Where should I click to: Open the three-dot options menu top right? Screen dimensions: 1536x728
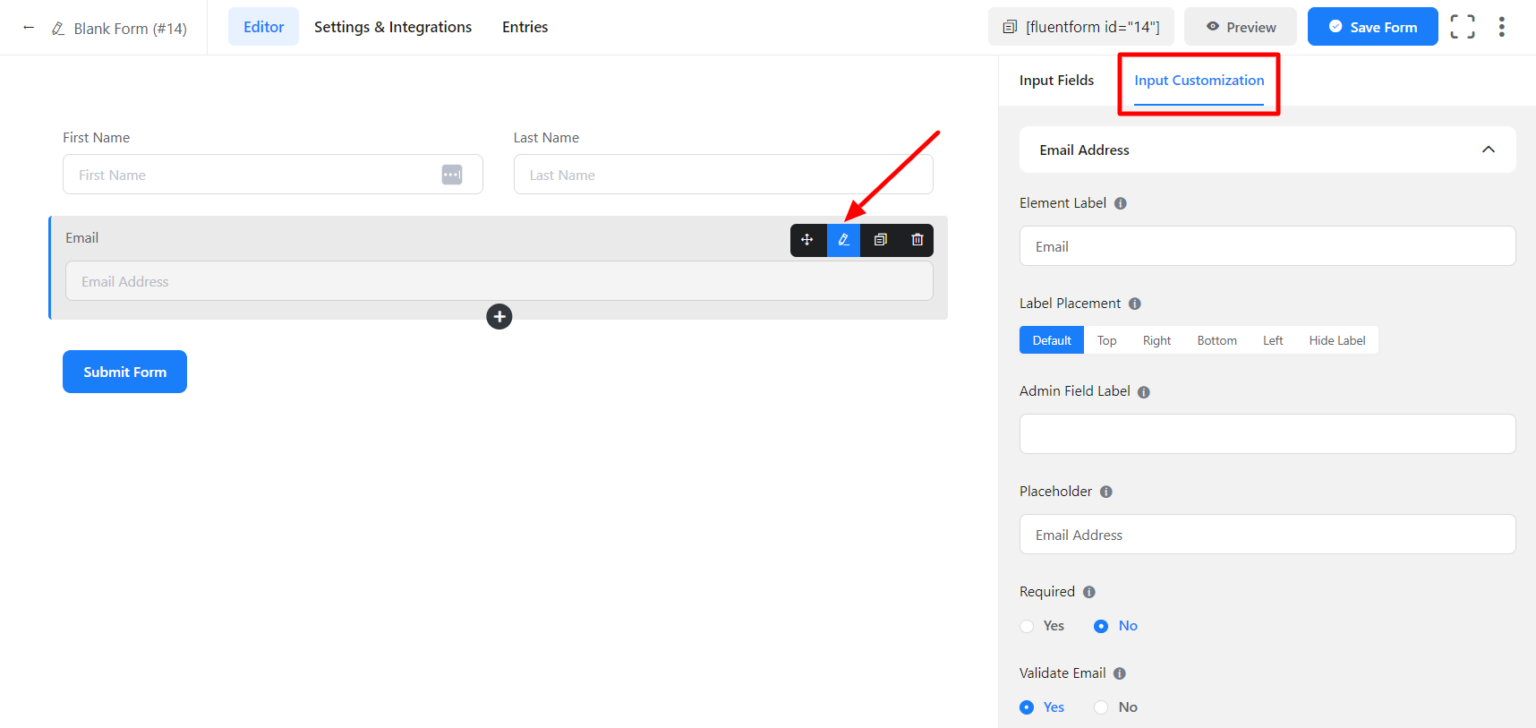[1502, 26]
